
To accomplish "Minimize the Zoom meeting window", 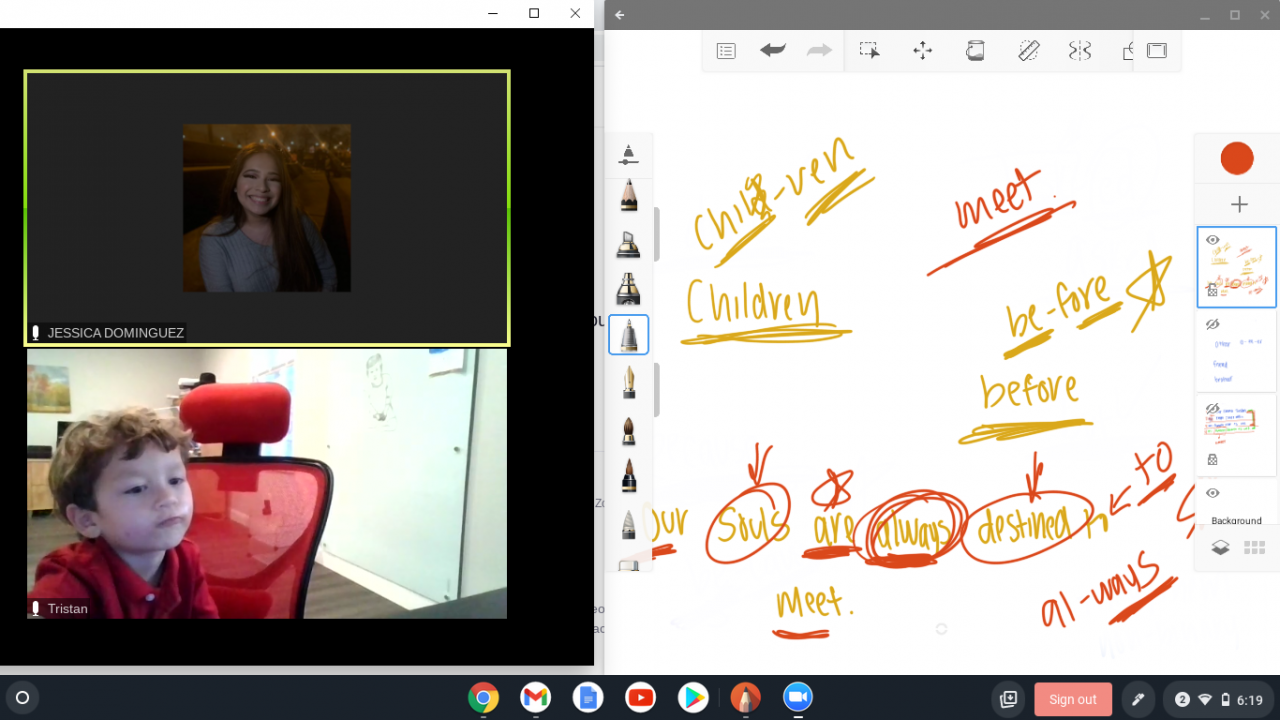I will pyautogui.click(x=493, y=13).
